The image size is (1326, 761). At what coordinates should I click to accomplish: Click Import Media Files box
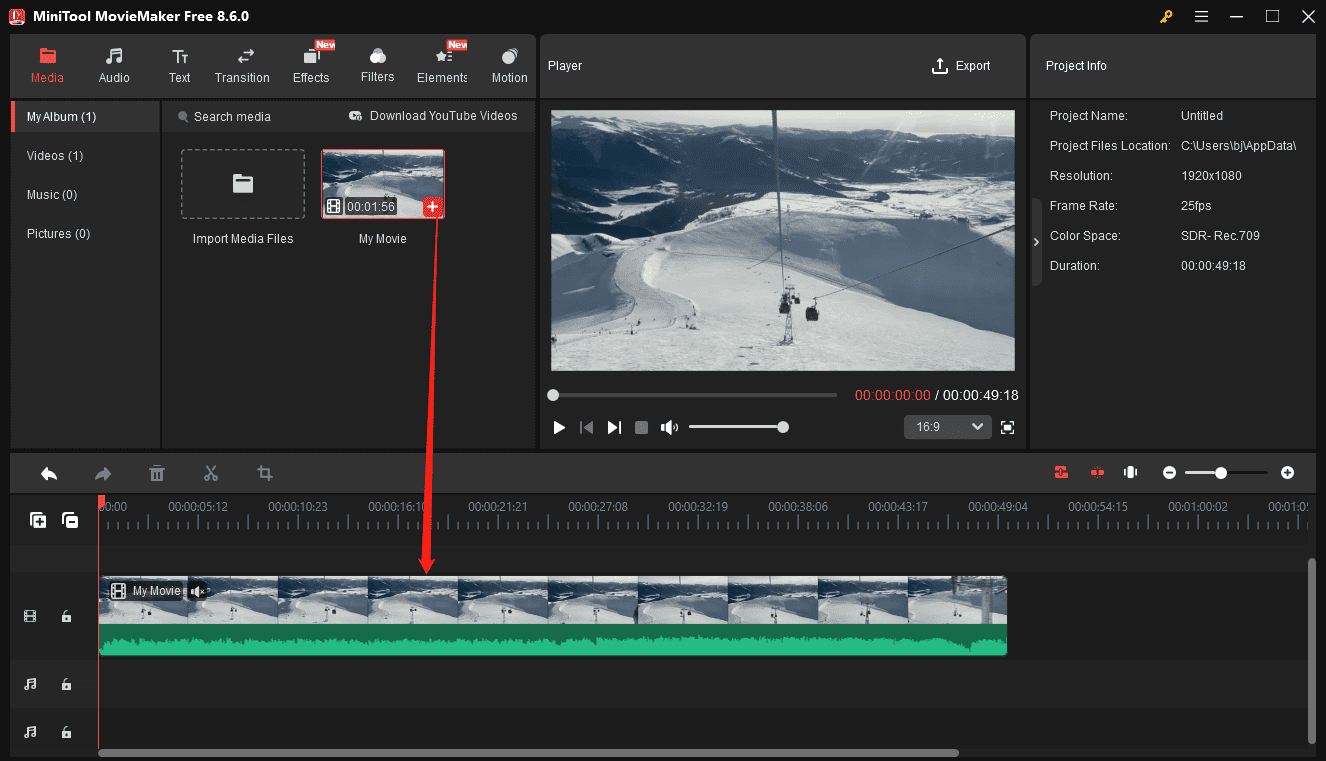(243, 184)
